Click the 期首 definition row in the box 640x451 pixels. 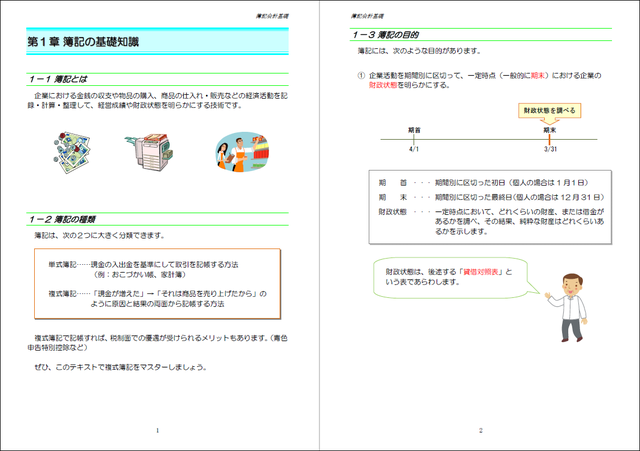click(x=483, y=183)
